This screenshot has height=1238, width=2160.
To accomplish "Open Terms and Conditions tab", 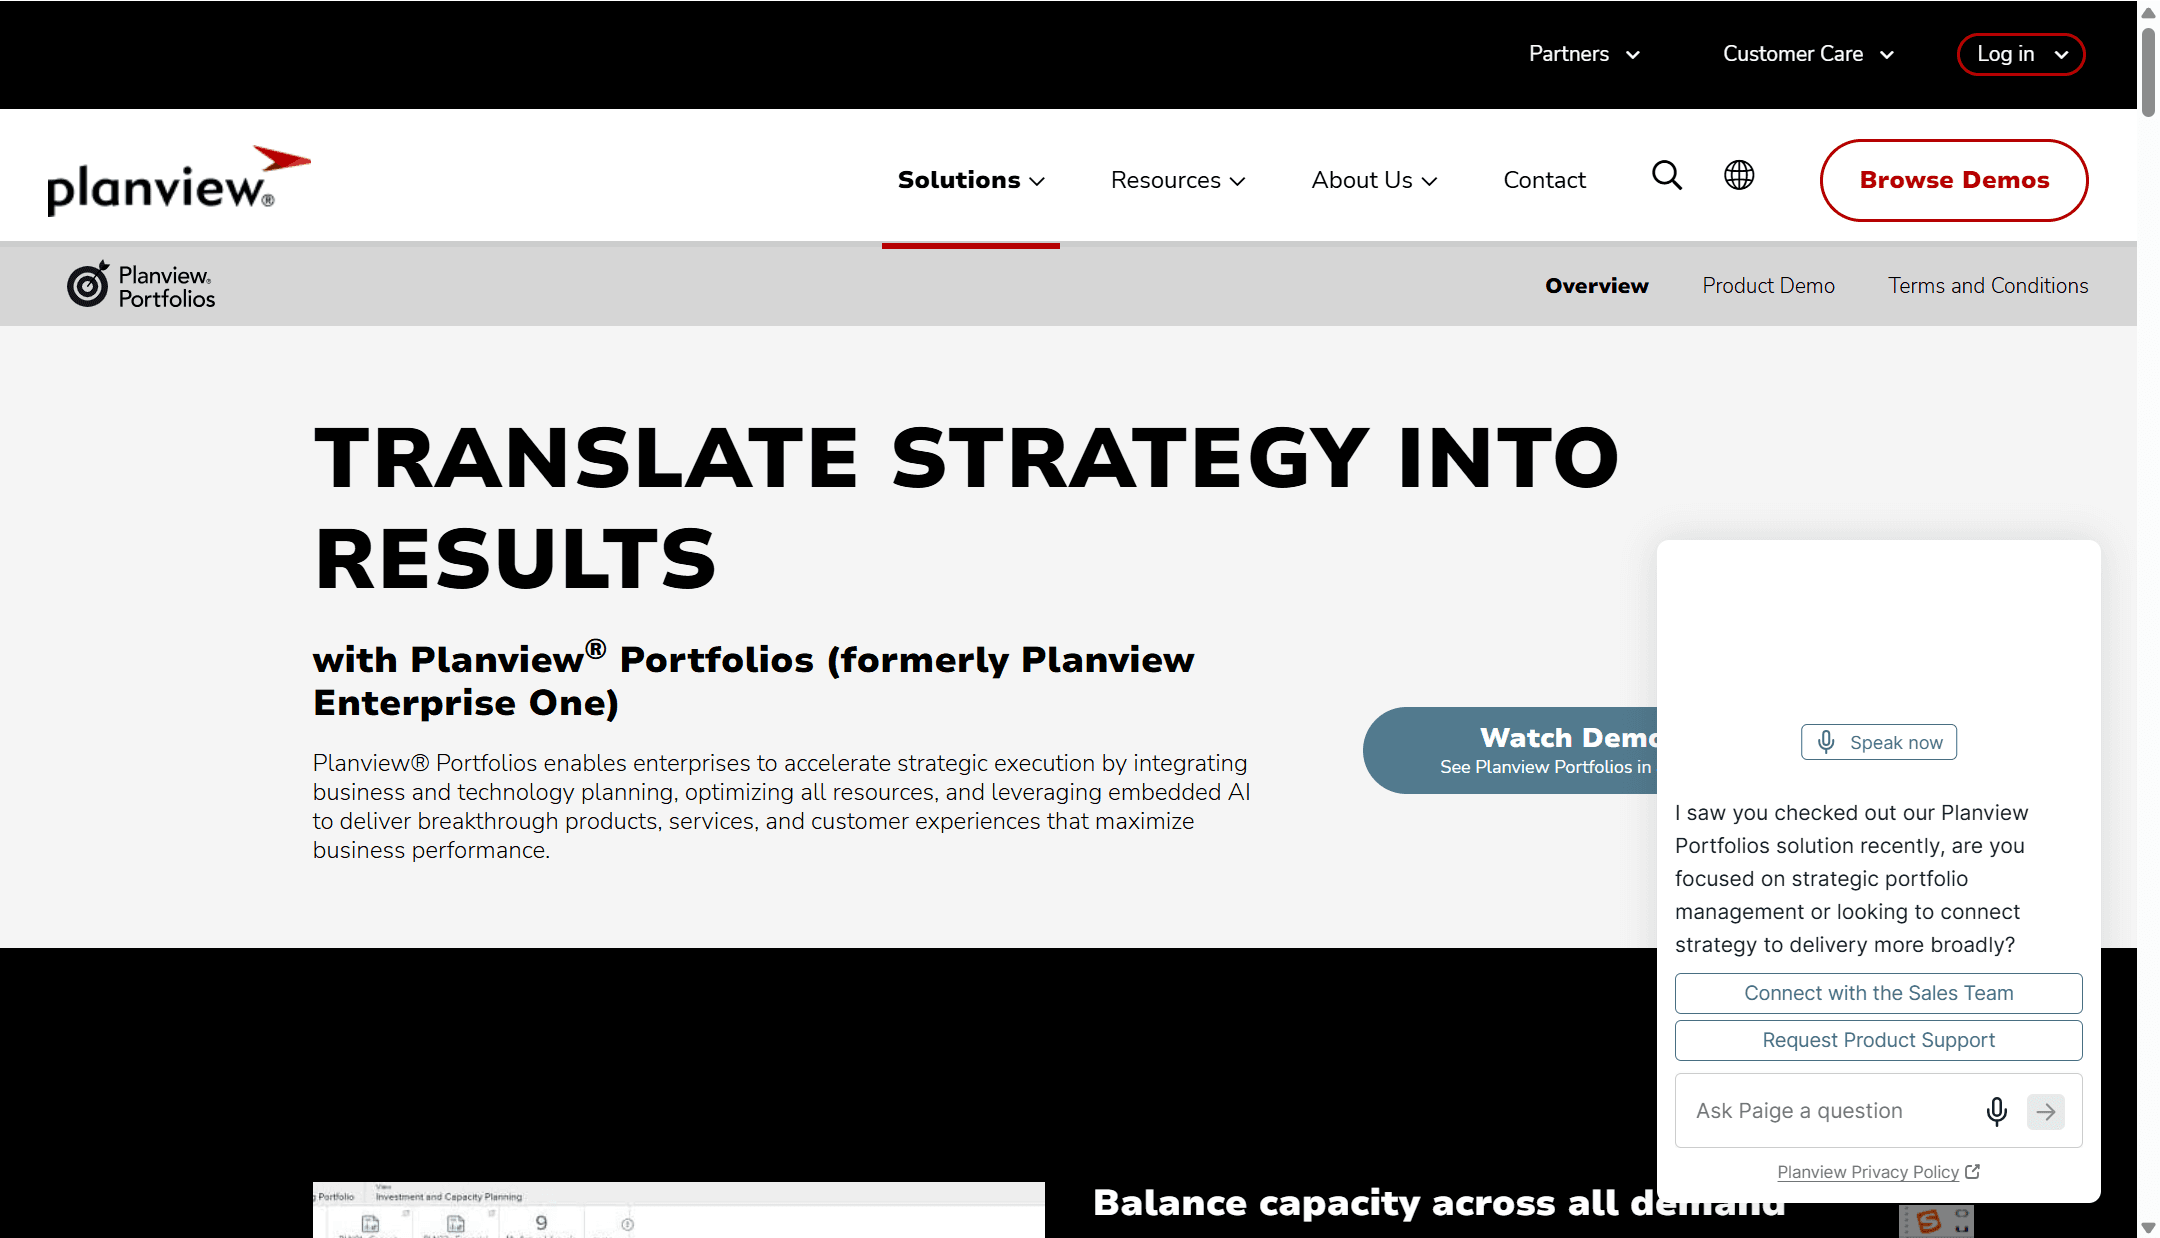I will 1988,286.
